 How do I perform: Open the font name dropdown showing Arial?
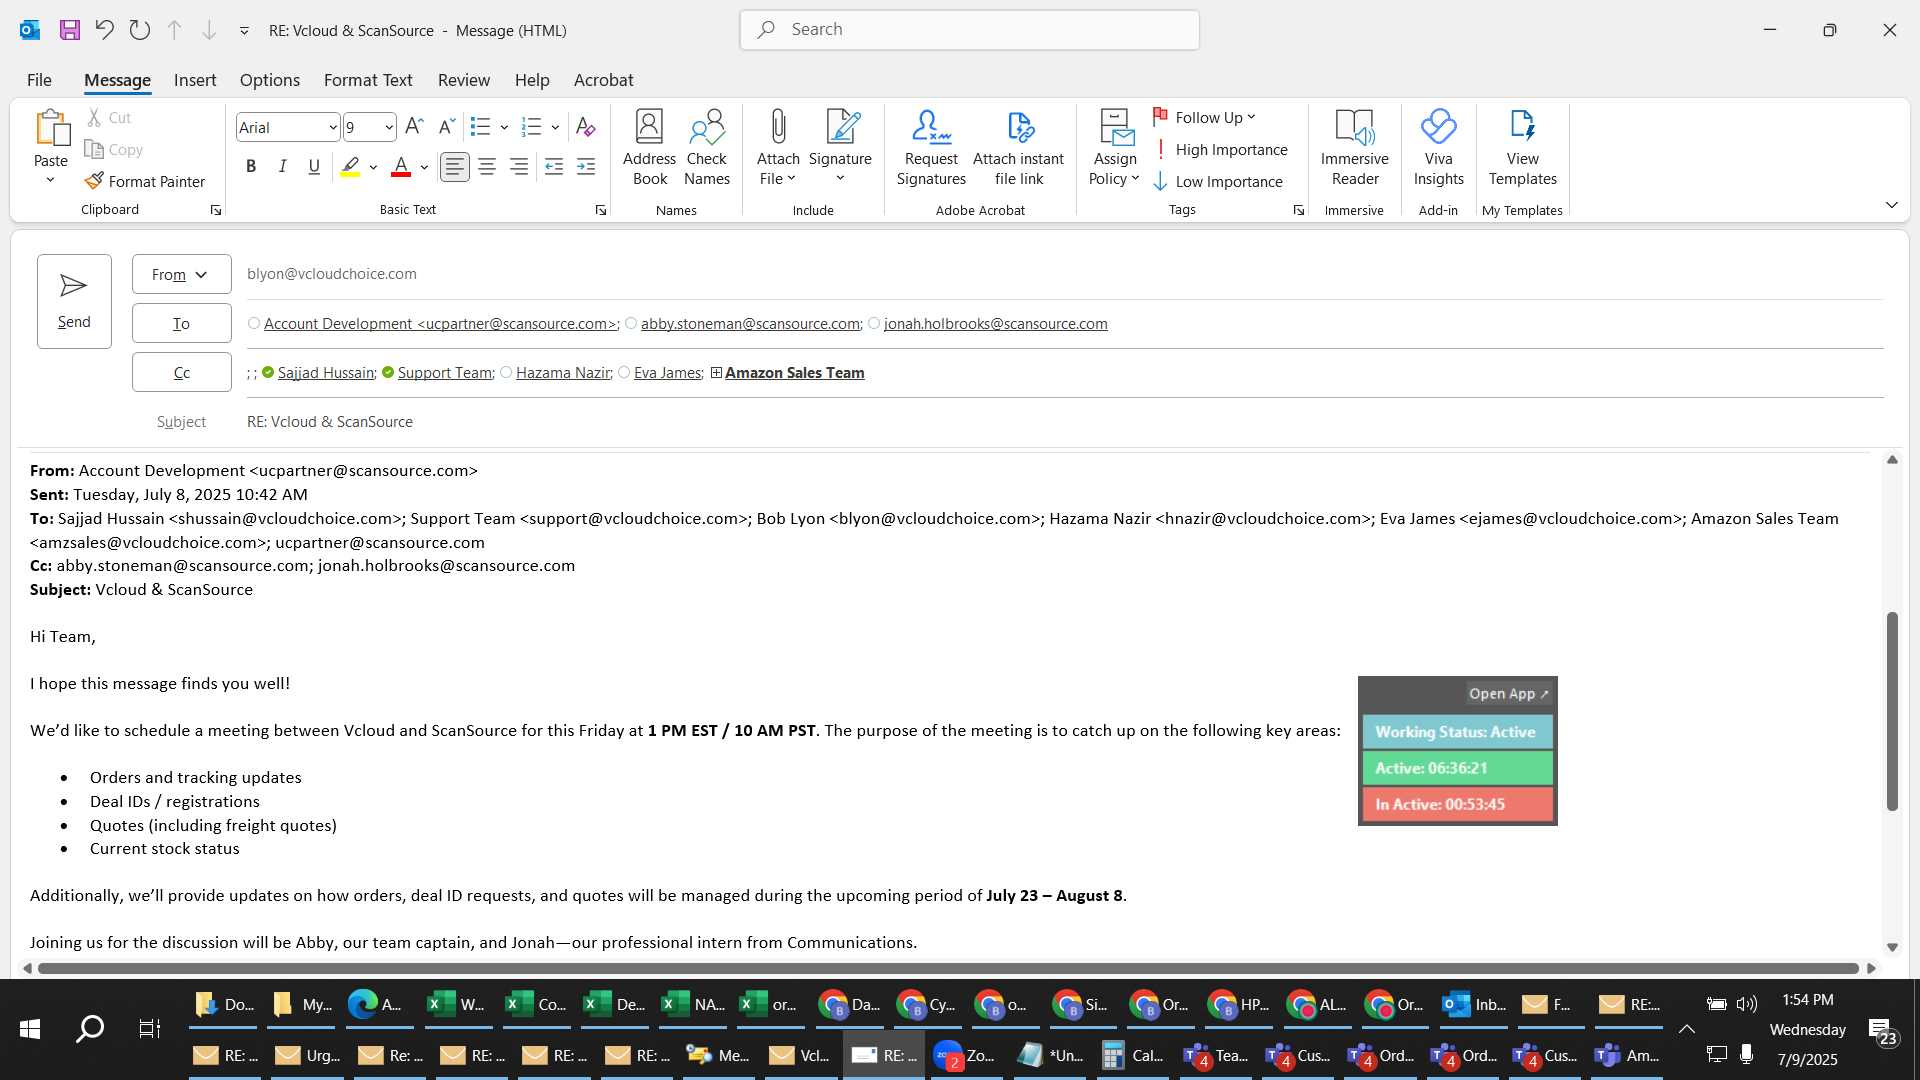[x=333, y=128]
